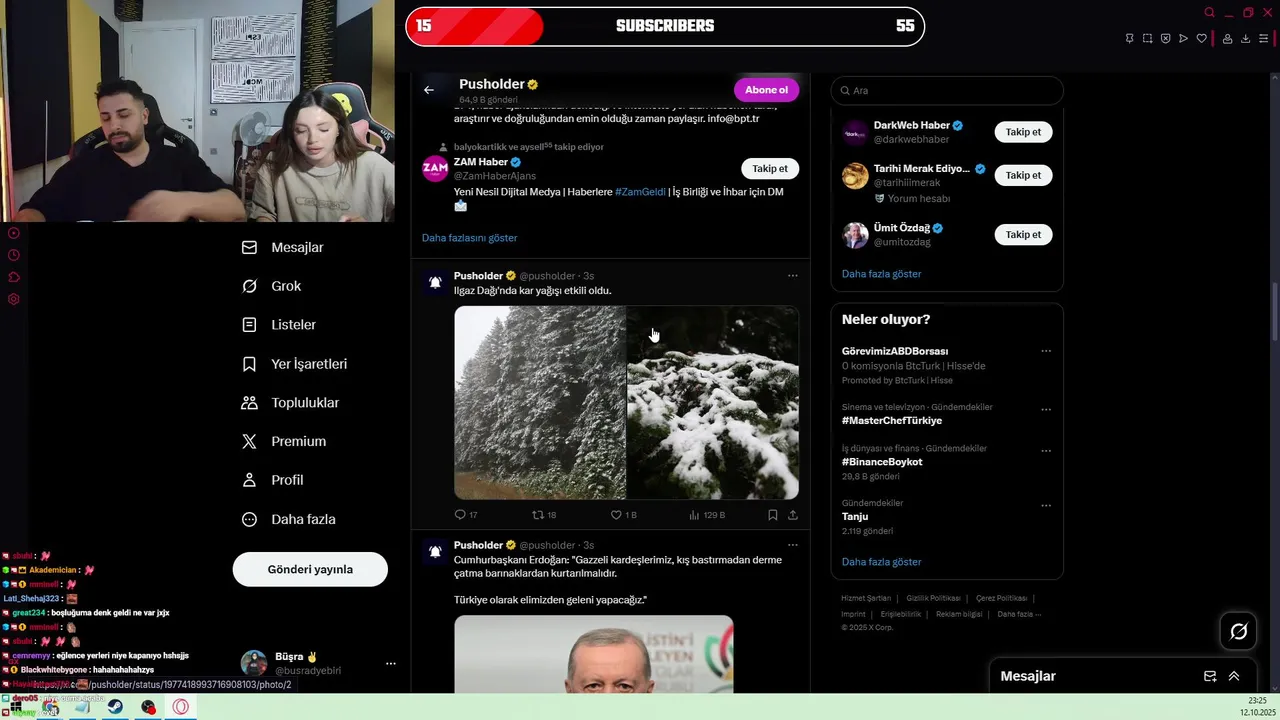Open the browser tab search magnifier
The width and height of the screenshot is (1280, 720).
pos(1210,13)
